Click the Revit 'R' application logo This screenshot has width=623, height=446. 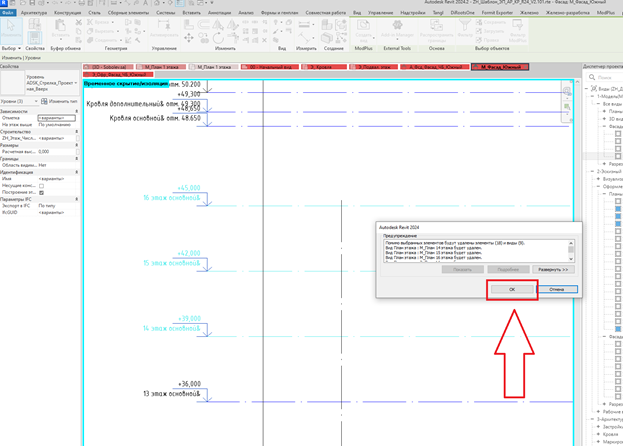pyautogui.click(x=4, y=3)
